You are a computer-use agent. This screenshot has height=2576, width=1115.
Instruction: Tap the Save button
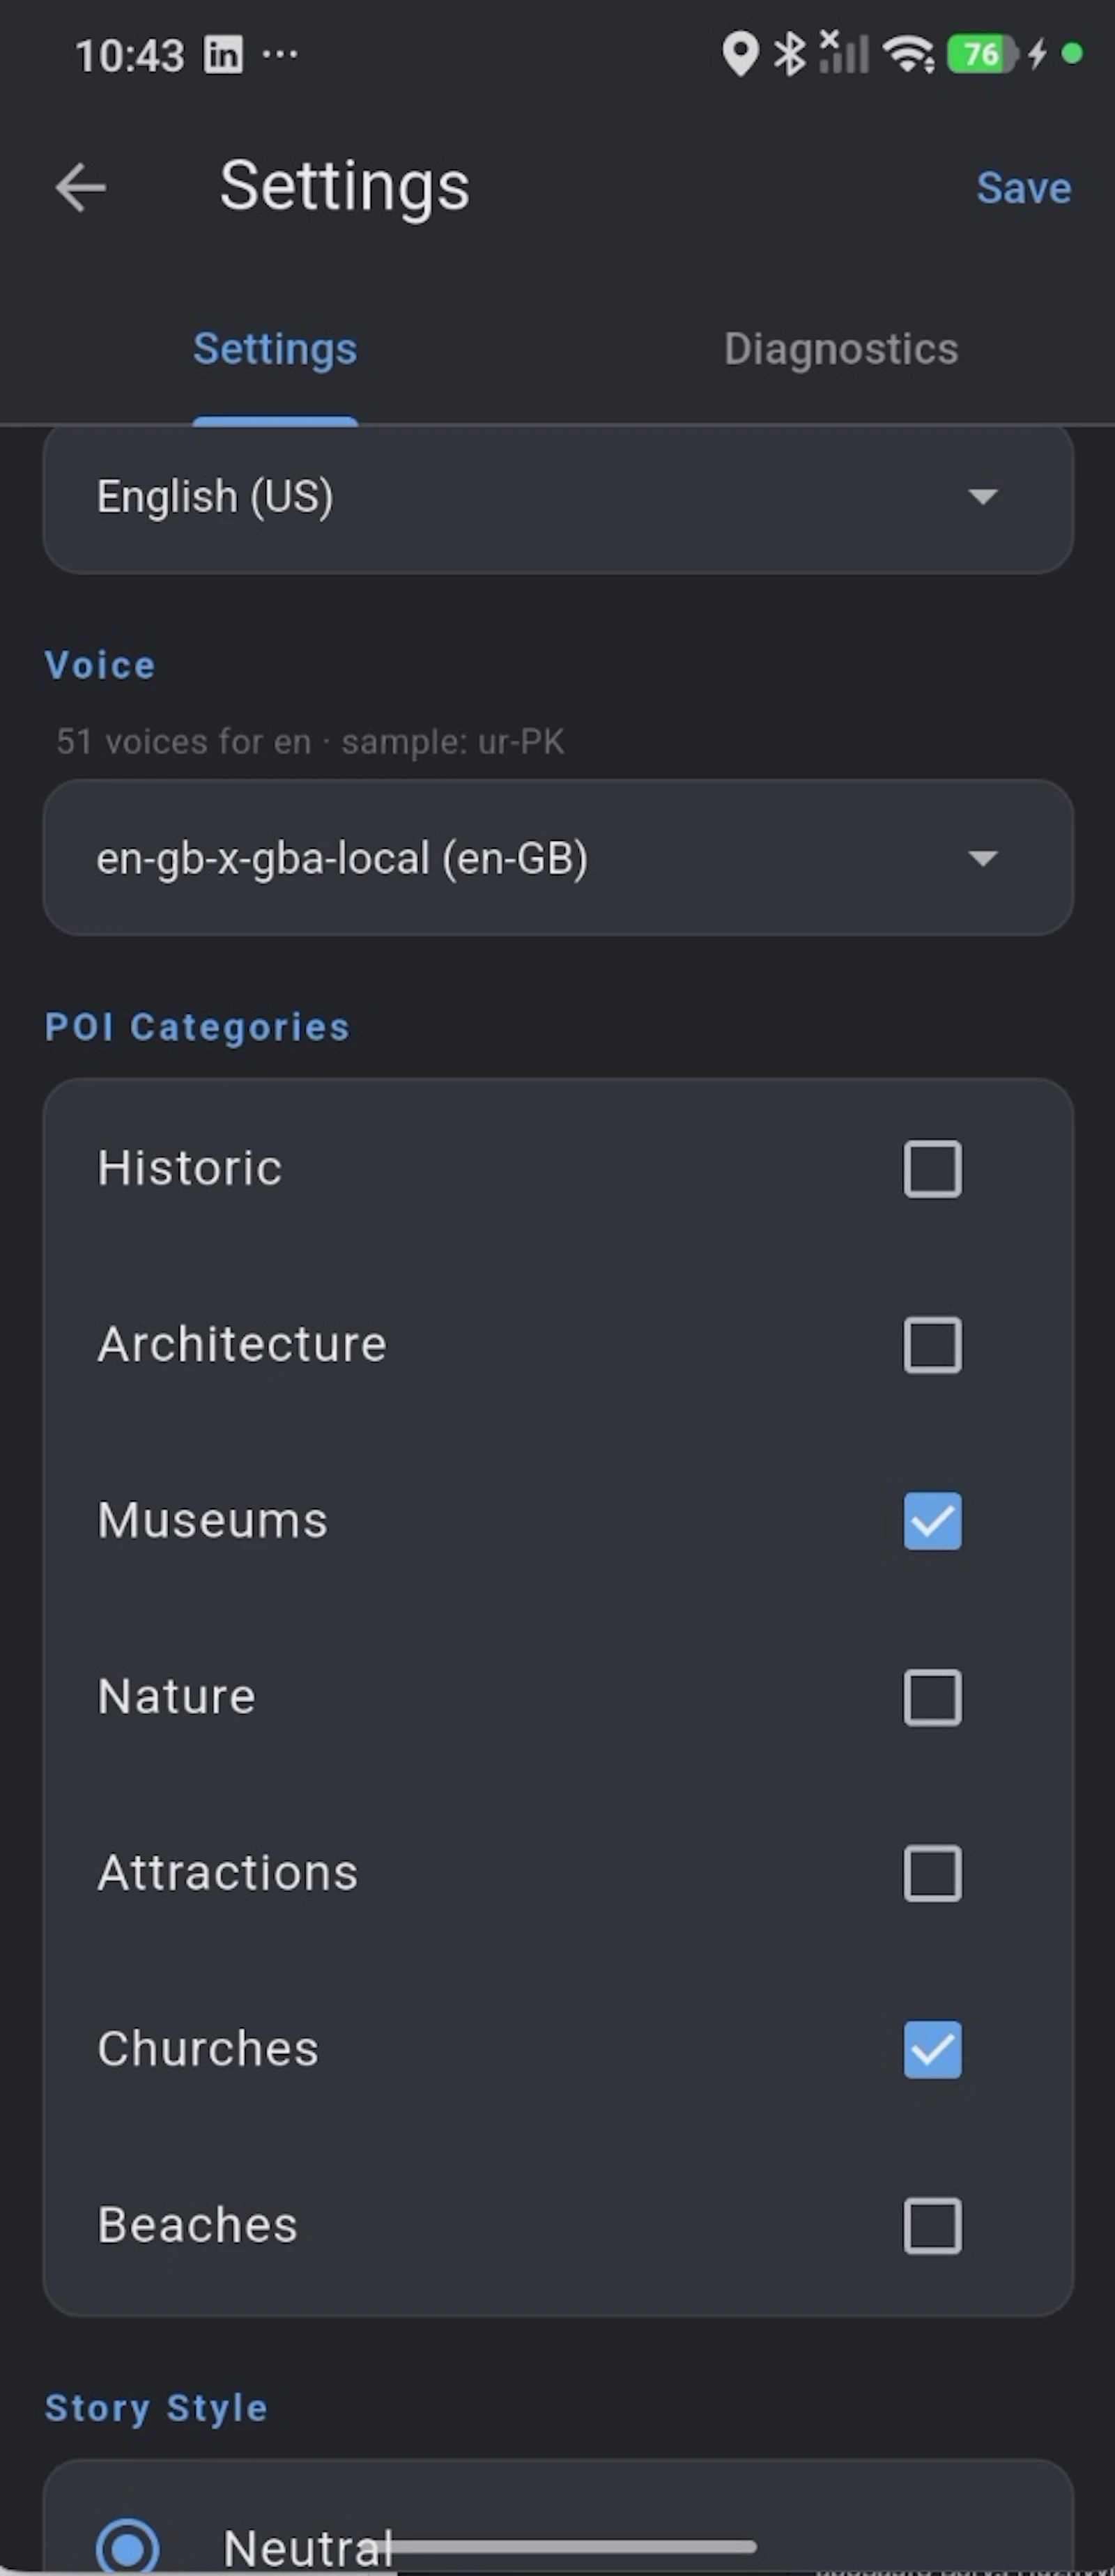click(x=1023, y=187)
